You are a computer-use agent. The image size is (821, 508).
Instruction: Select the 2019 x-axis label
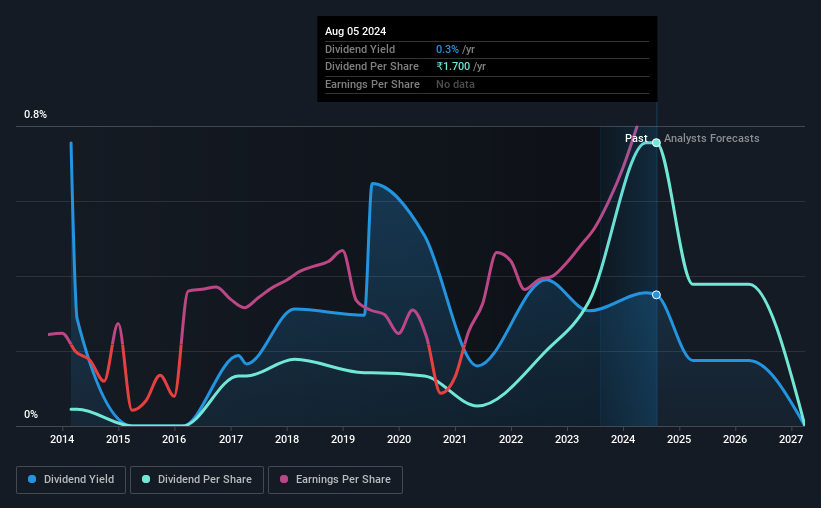click(343, 439)
